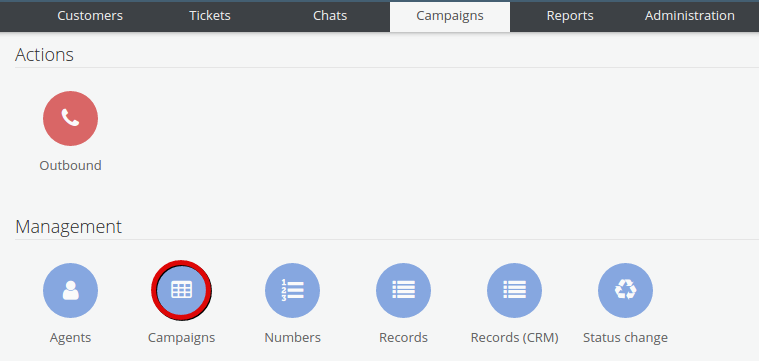759x361 pixels.
Task: Click the Outbound text label
Action: (x=71, y=165)
